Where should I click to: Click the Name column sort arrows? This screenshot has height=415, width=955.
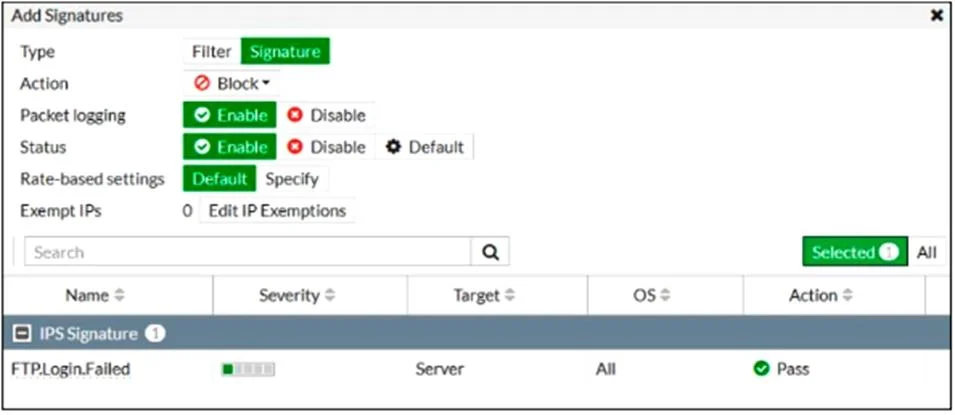click(x=119, y=296)
